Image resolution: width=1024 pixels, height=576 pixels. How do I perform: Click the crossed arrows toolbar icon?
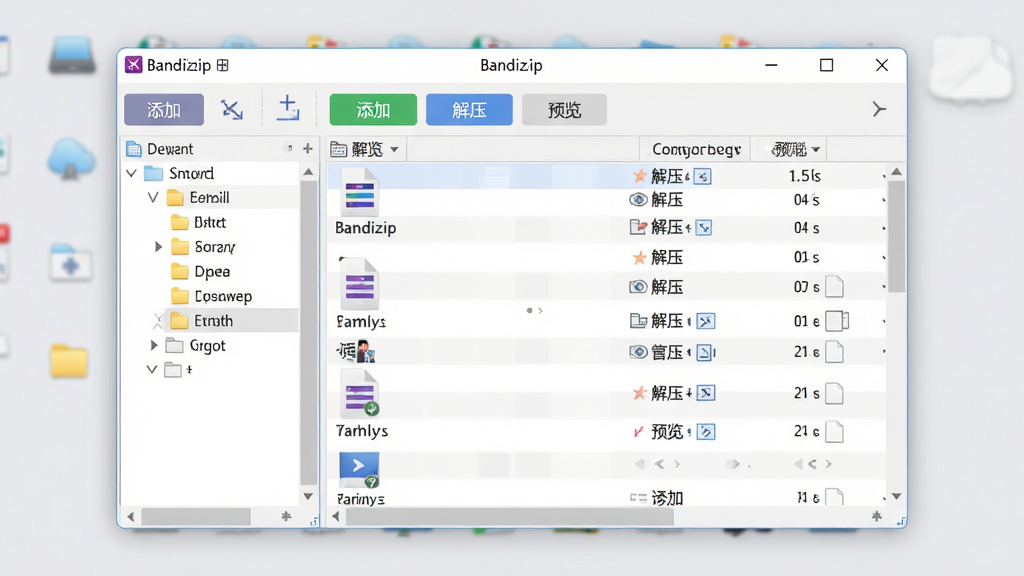[x=232, y=109]
